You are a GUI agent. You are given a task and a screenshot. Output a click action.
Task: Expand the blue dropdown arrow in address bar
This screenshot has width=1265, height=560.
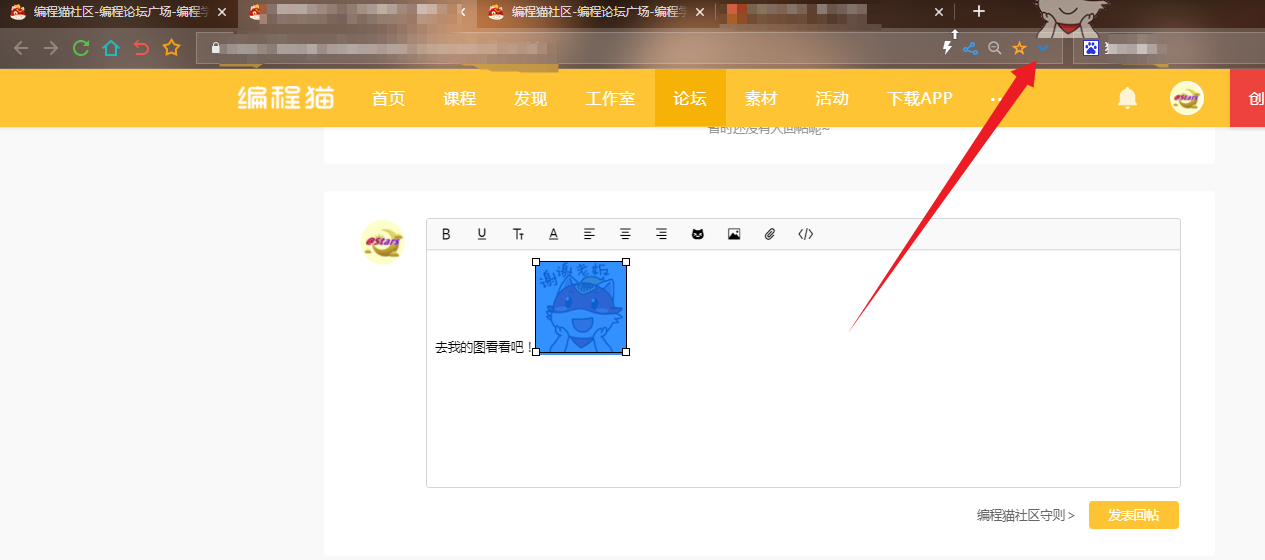click(1043, 48)
